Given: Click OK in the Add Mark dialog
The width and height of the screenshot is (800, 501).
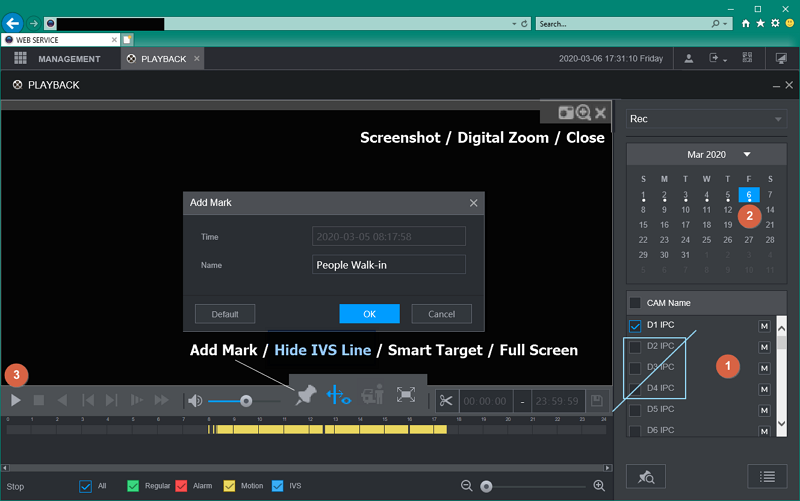Looking at the screenshot, I should pyautogui.click(x=369, y=314).
